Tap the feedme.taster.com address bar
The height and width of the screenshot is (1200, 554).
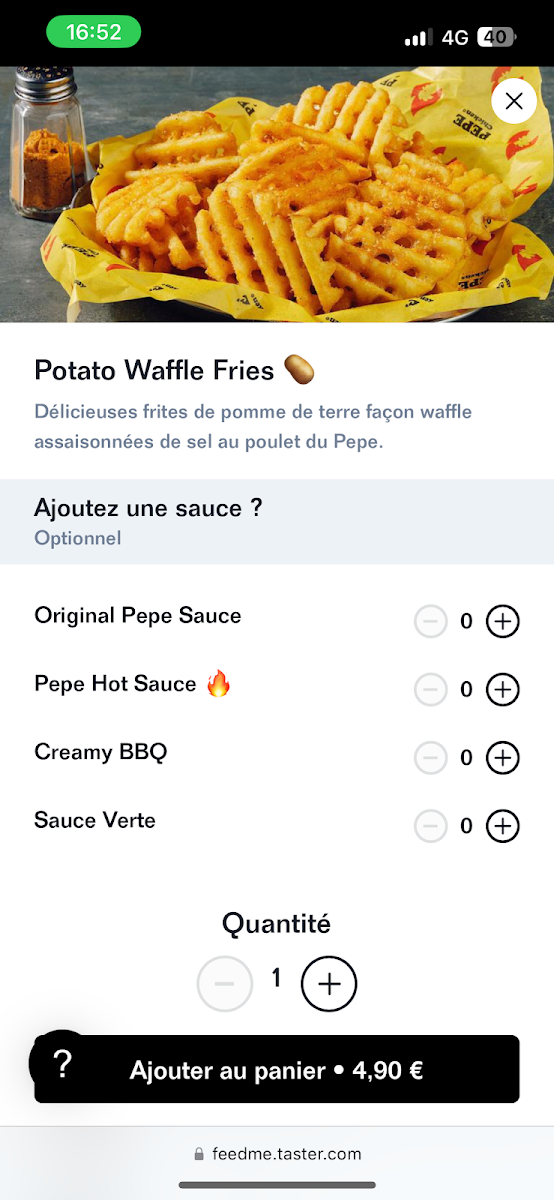tap(277, 1154)
